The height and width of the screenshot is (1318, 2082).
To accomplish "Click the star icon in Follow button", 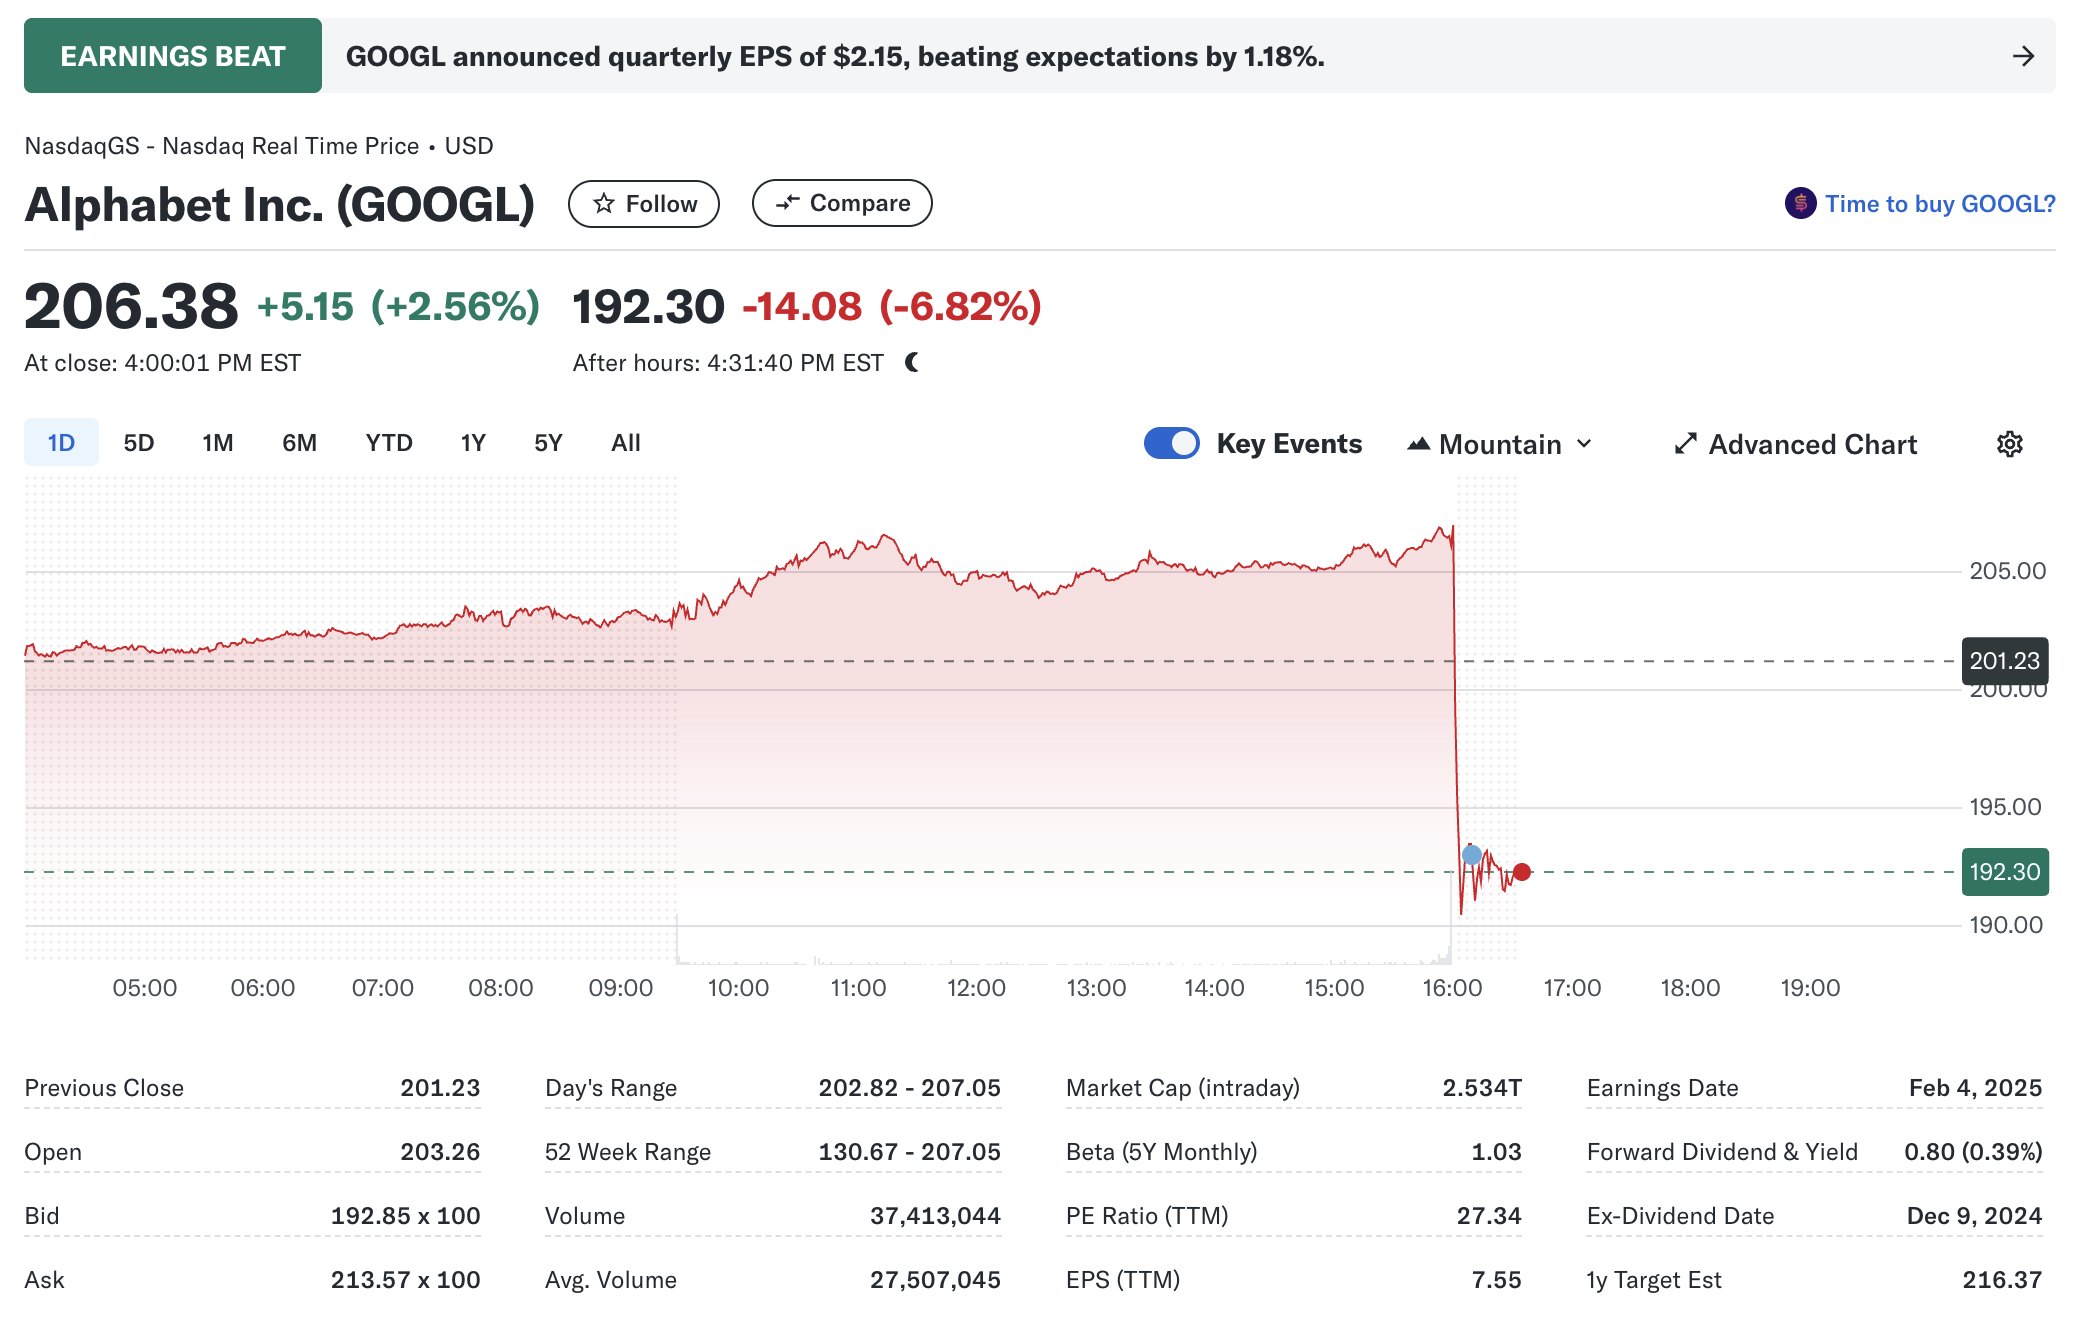I will [x=604, y=204].
